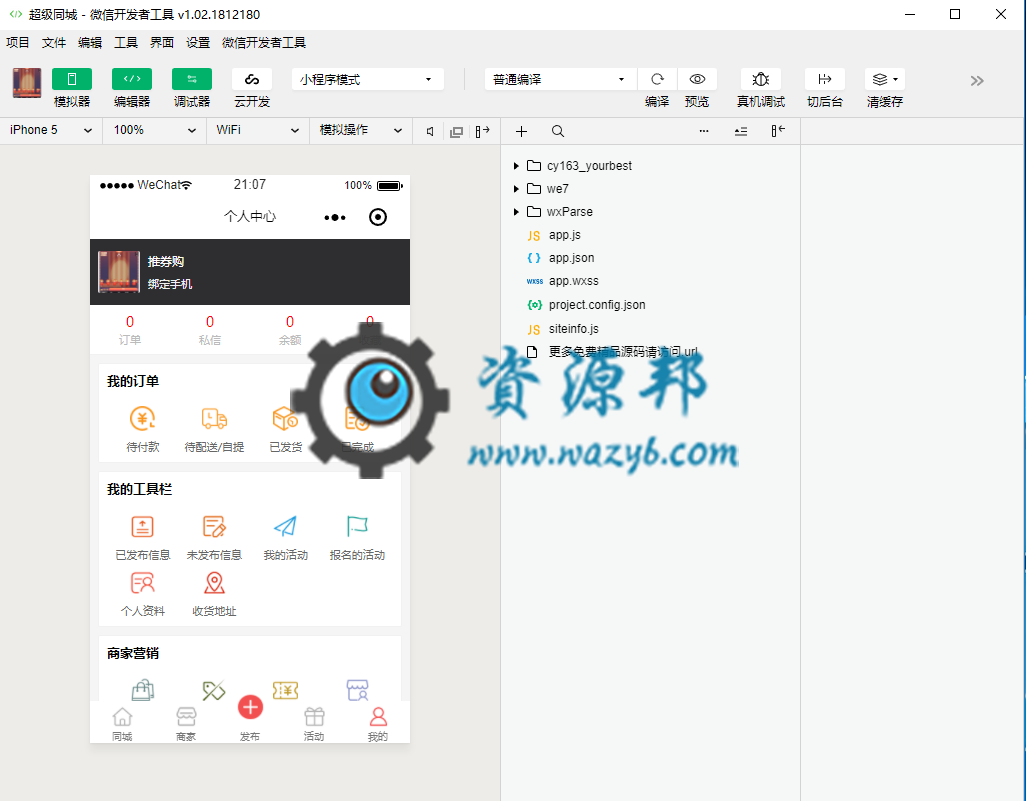Open the 项目 menu
1026x801 pixels.
pos(18,43)
